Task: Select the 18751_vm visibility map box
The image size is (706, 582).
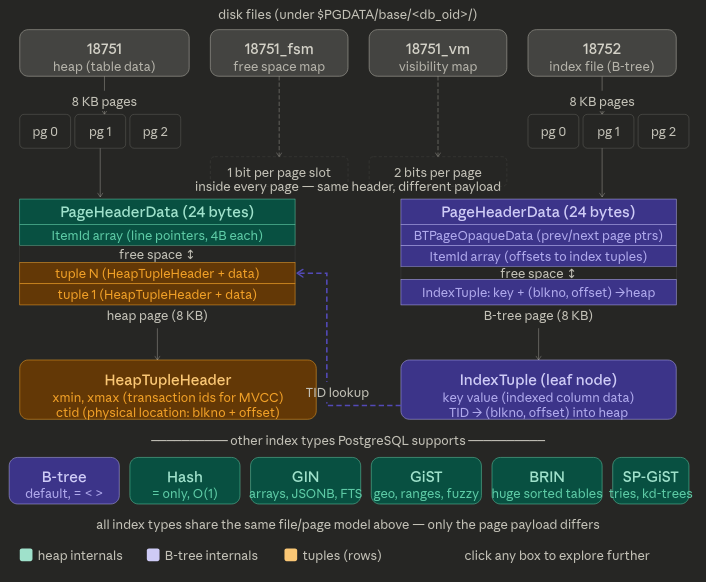Action: [438, 53]
